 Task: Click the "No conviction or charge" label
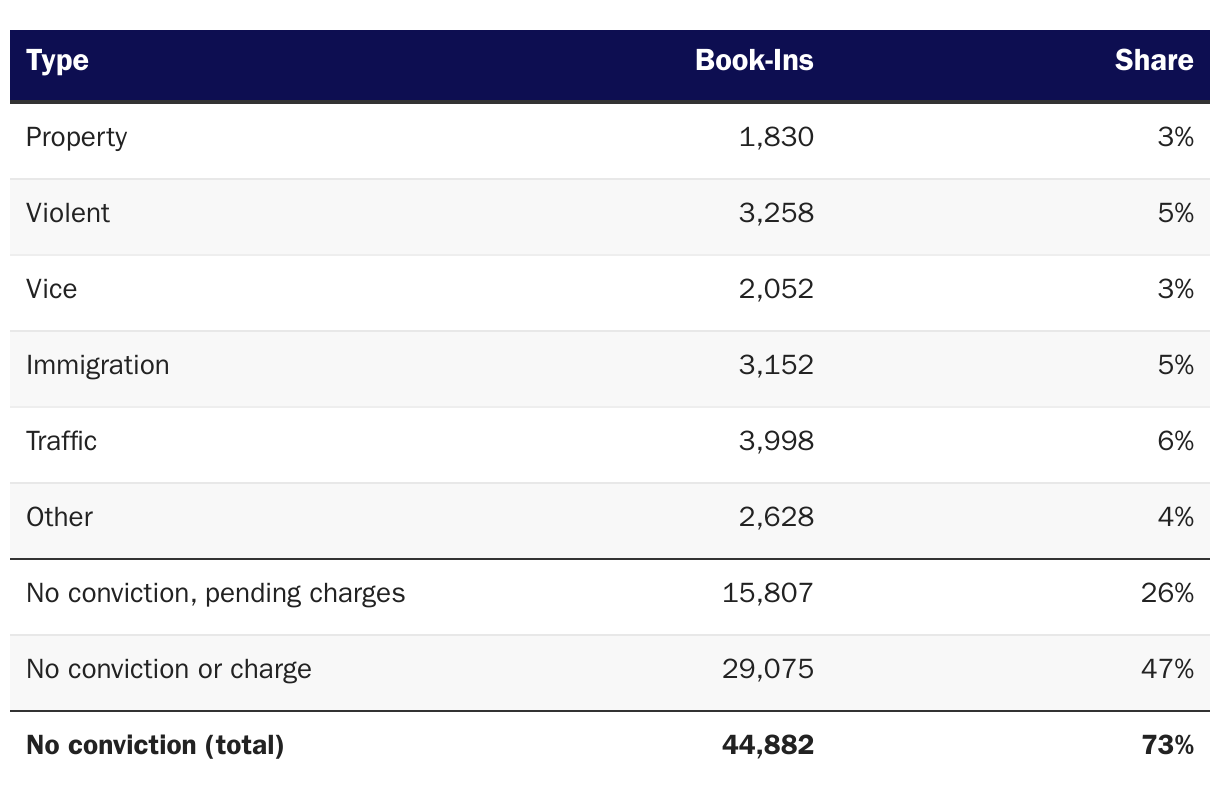point(169,669)
